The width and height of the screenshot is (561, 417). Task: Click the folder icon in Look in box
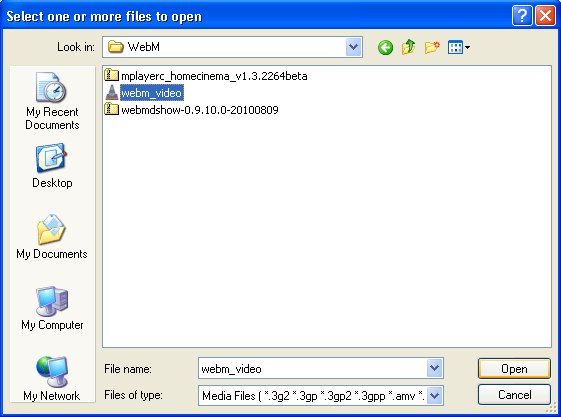116,47
